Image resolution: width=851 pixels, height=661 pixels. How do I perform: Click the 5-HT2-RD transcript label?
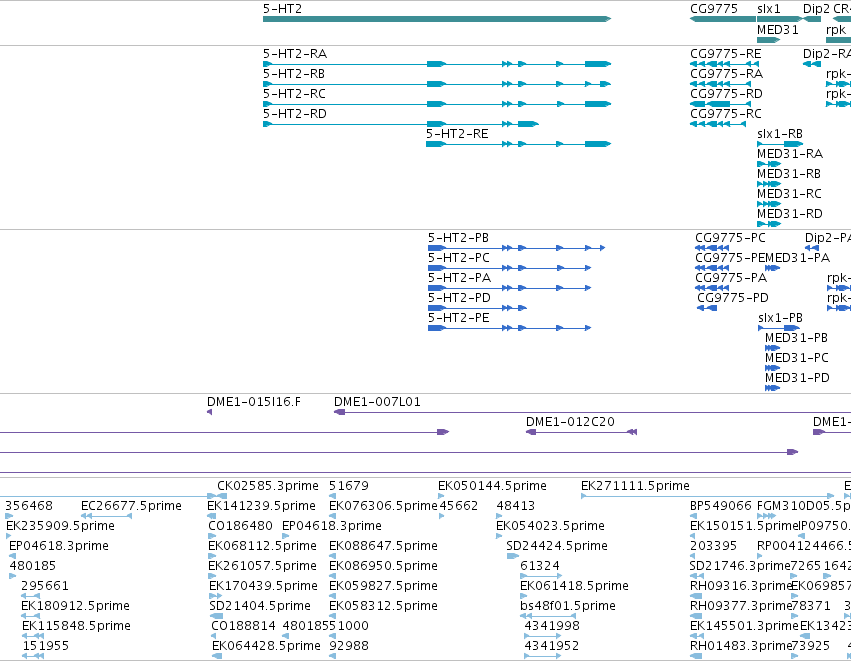(x=295, y=114)
